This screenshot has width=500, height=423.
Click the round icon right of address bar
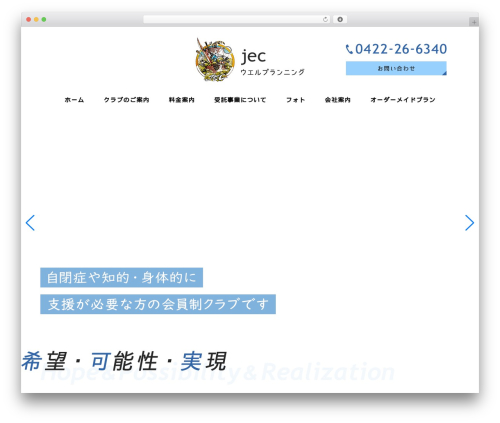tap(340, 20)
